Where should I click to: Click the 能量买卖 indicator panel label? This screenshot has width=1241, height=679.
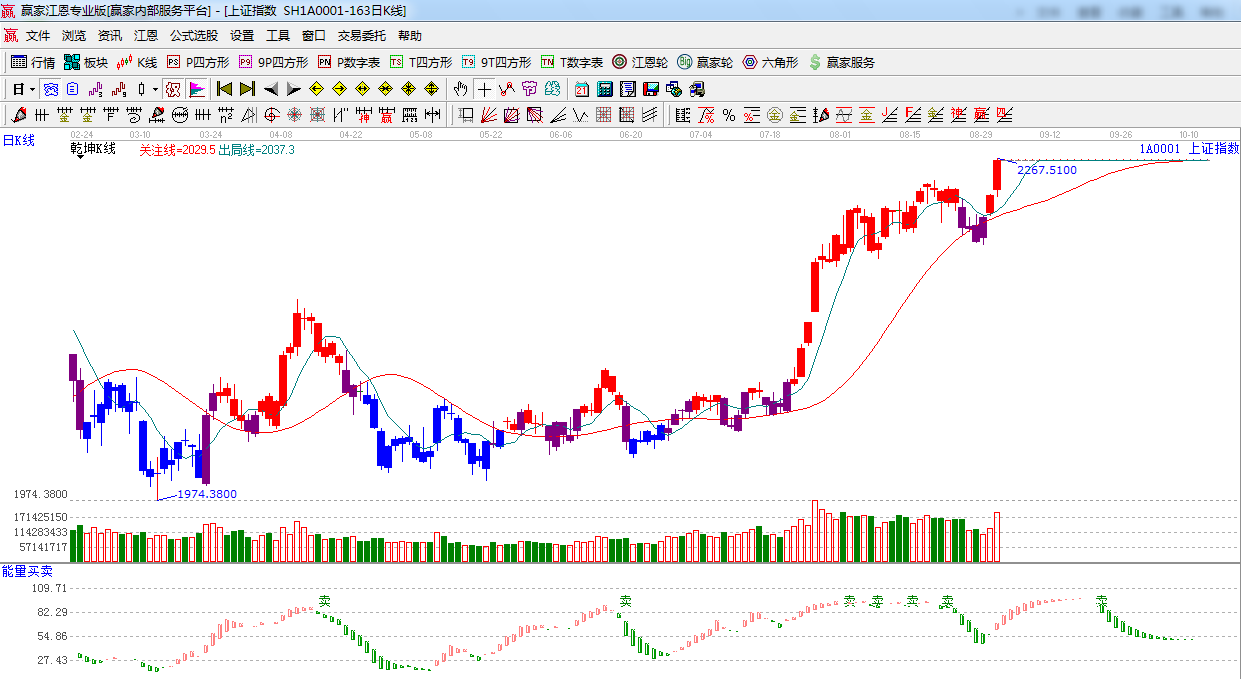(x=27, y=571)
